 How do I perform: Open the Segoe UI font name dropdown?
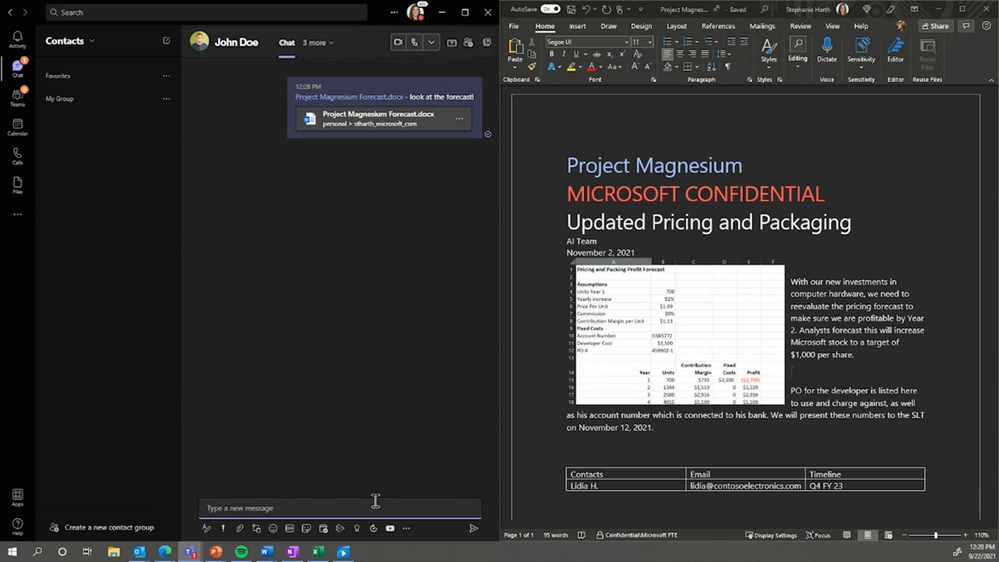(x=626, y=42)
